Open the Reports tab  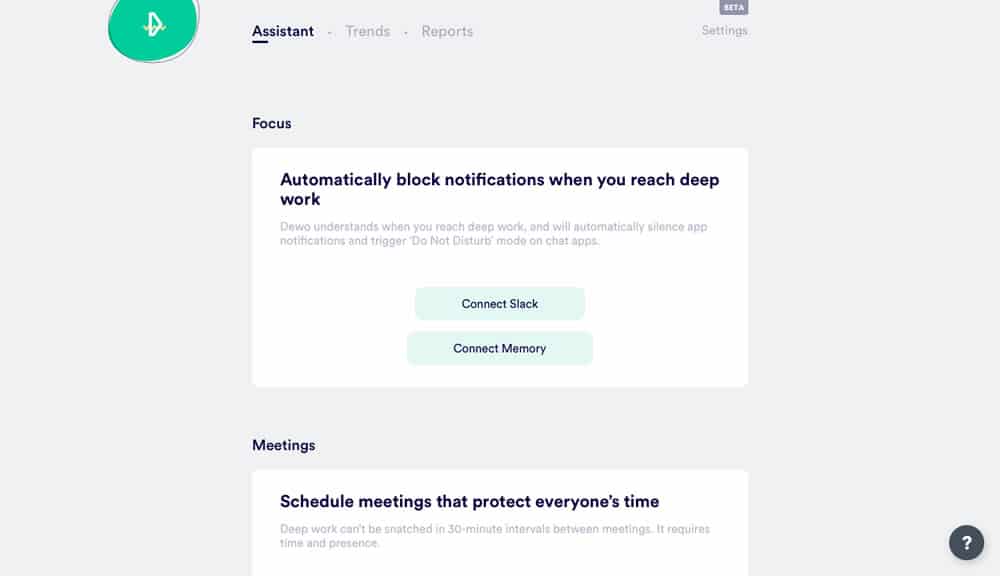coord(447,31)
